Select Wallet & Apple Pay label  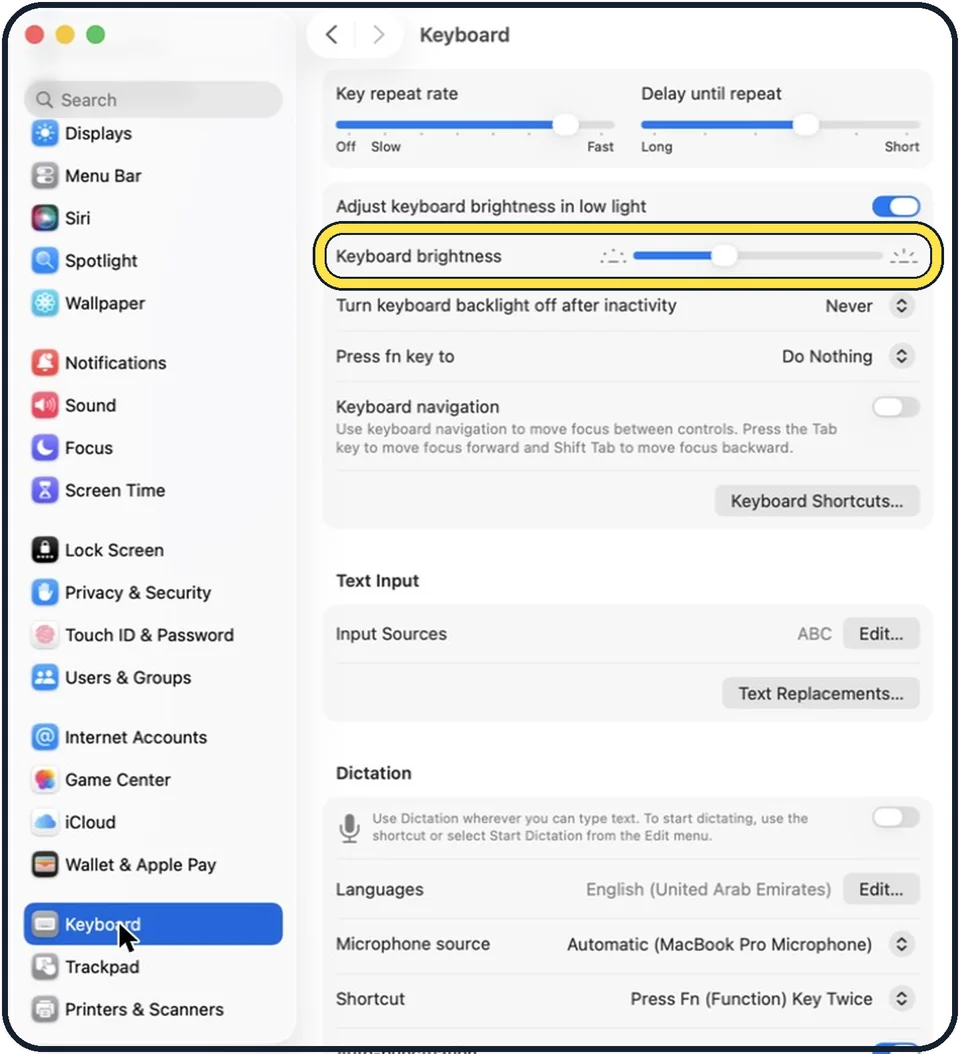tap(141, 865)
